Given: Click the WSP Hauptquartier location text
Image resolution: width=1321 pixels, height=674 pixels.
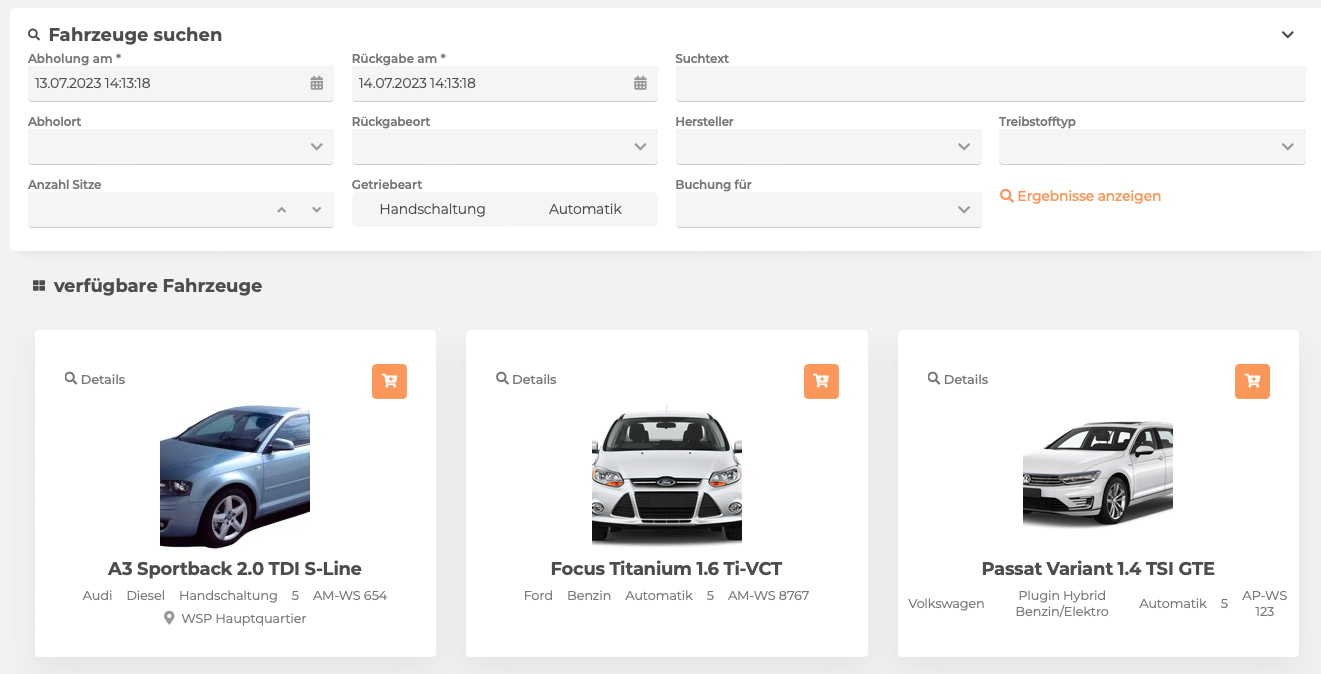Looking at the screenshot, I should click(244, 619).
